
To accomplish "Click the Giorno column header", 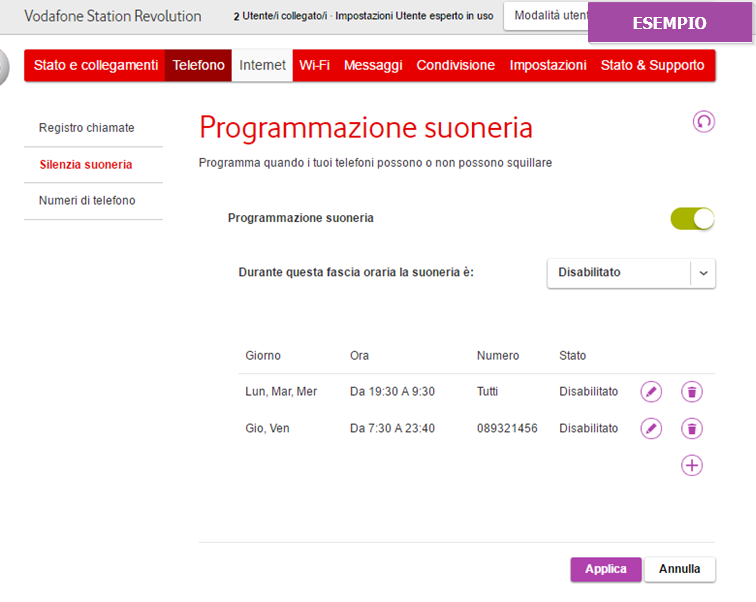I will coord(263,356).
